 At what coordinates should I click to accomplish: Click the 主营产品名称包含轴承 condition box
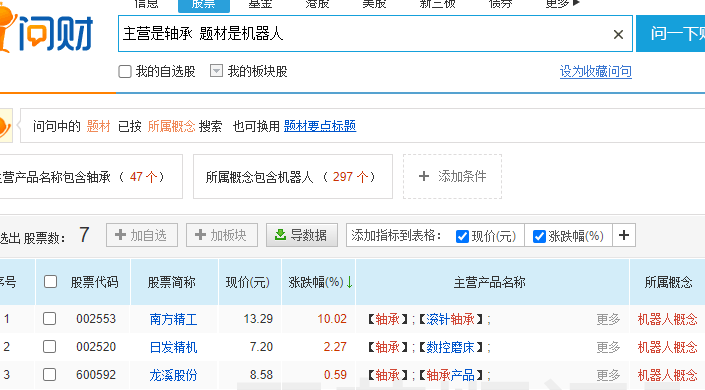click(90, 176)
